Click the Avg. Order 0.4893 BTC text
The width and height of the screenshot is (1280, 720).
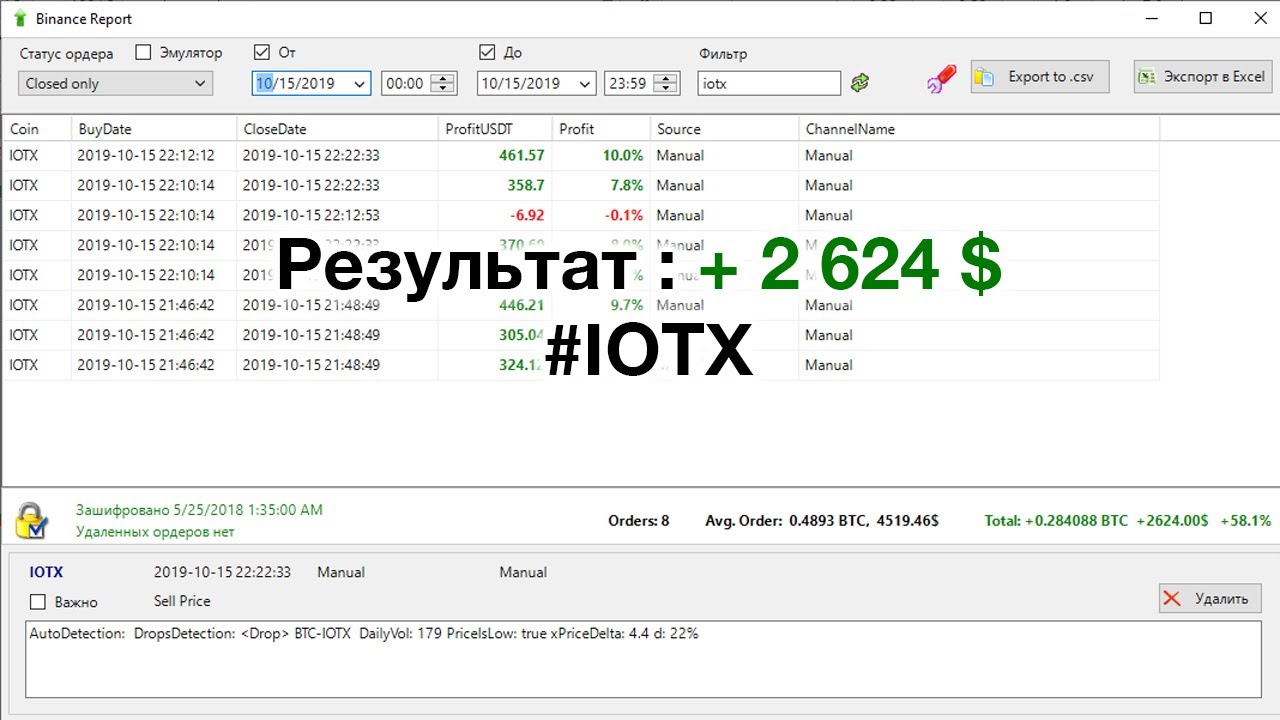click(823, 521)
